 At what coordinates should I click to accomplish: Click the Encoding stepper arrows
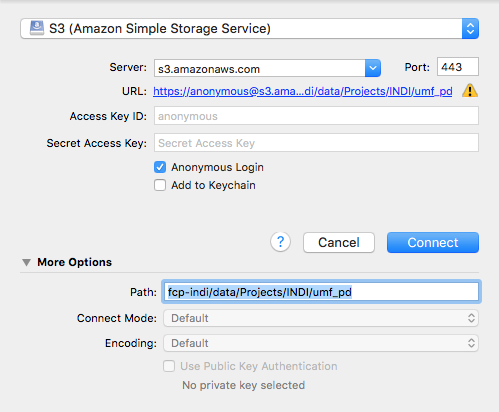(471, 343)
